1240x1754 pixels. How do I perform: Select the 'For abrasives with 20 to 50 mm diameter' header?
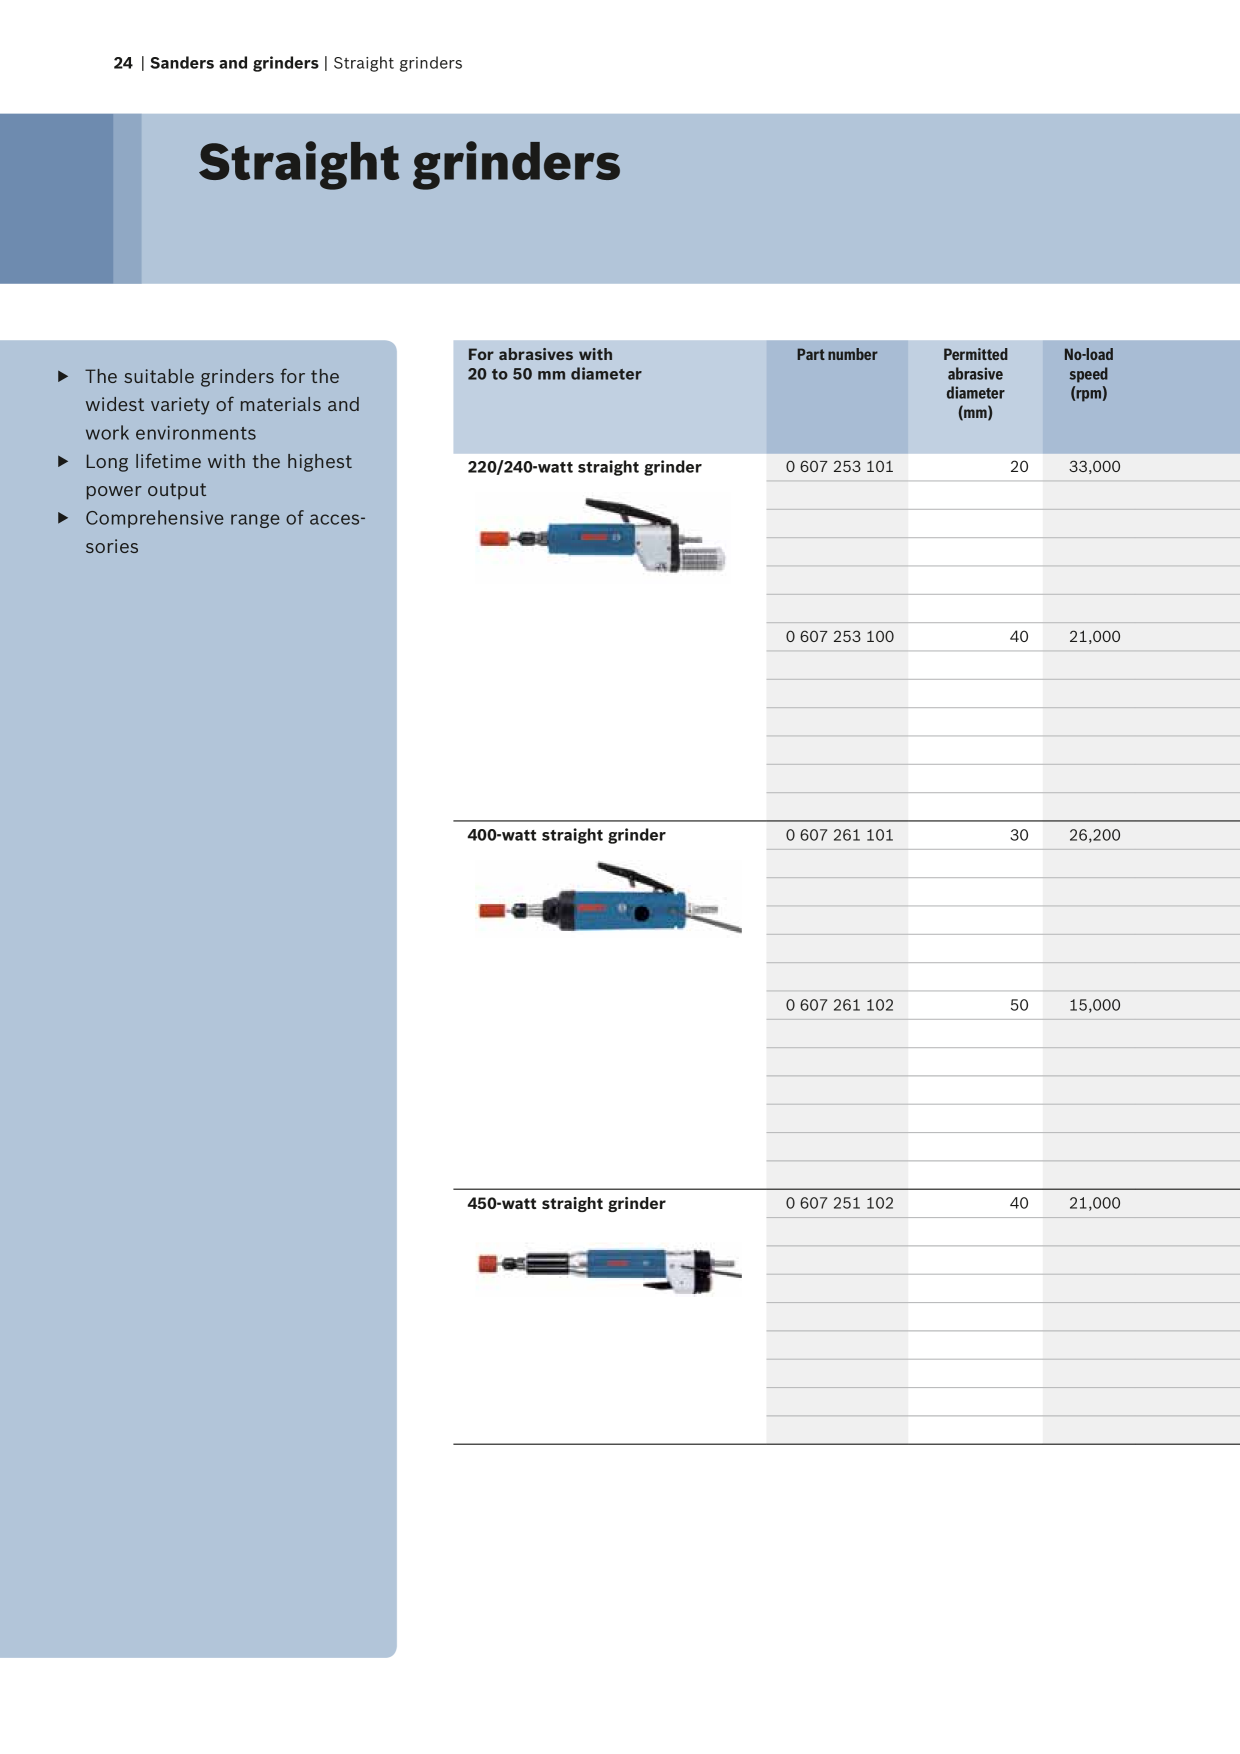point(554,364)
